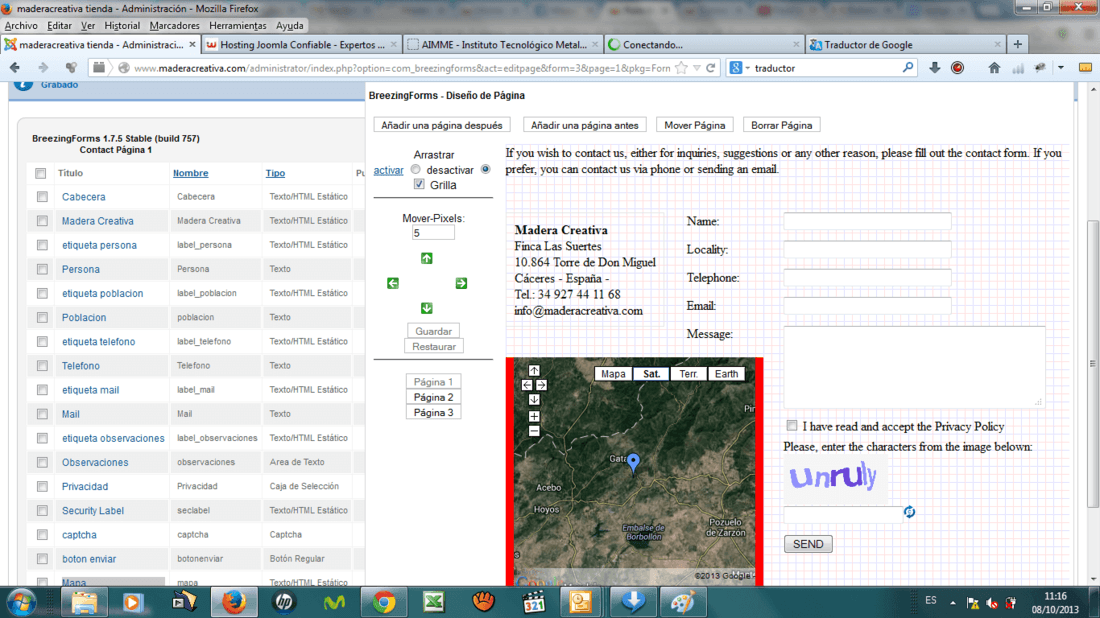
Task: Open a new browser tab
Action: point(1018,44)
